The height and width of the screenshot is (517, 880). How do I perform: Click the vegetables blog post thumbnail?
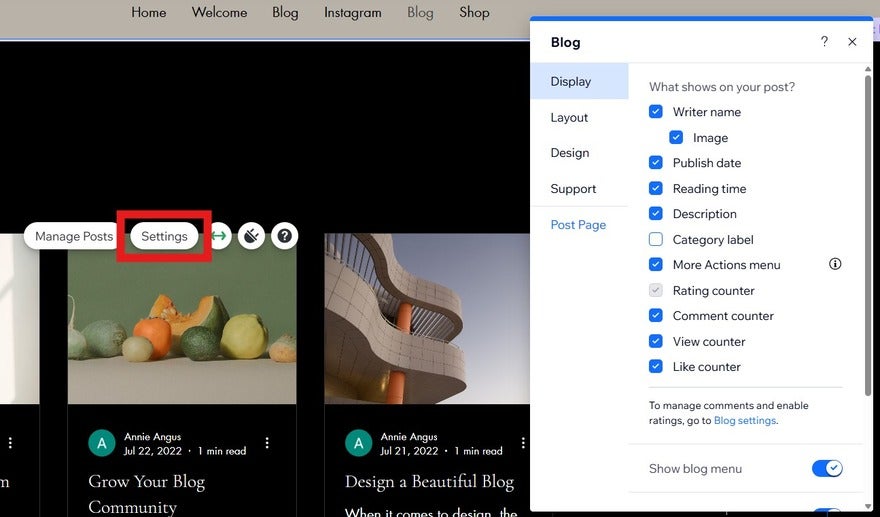point(182,320)
